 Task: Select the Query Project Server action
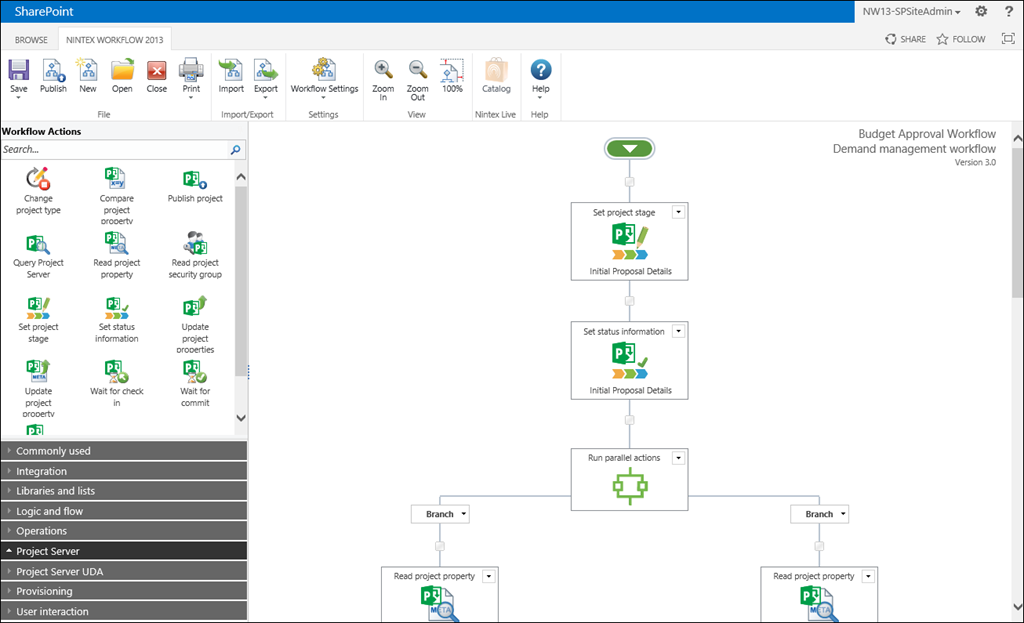coord(38,257)
